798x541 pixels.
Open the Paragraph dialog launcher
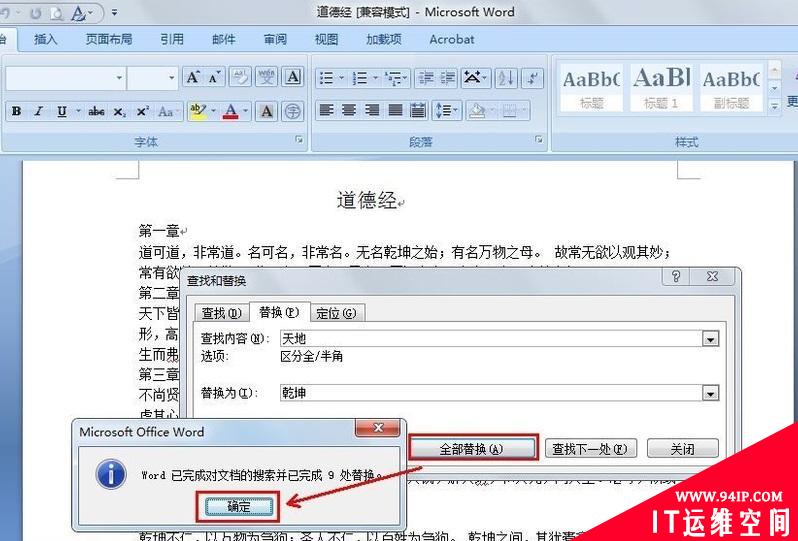[x=539, y=140]
